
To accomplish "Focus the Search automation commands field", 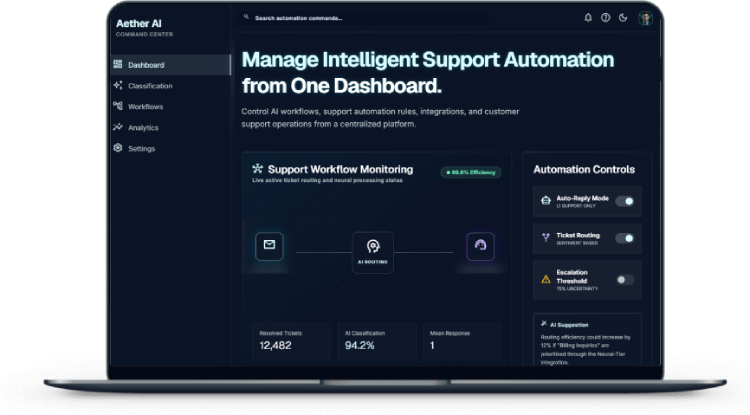I will (x=364, y=18).
